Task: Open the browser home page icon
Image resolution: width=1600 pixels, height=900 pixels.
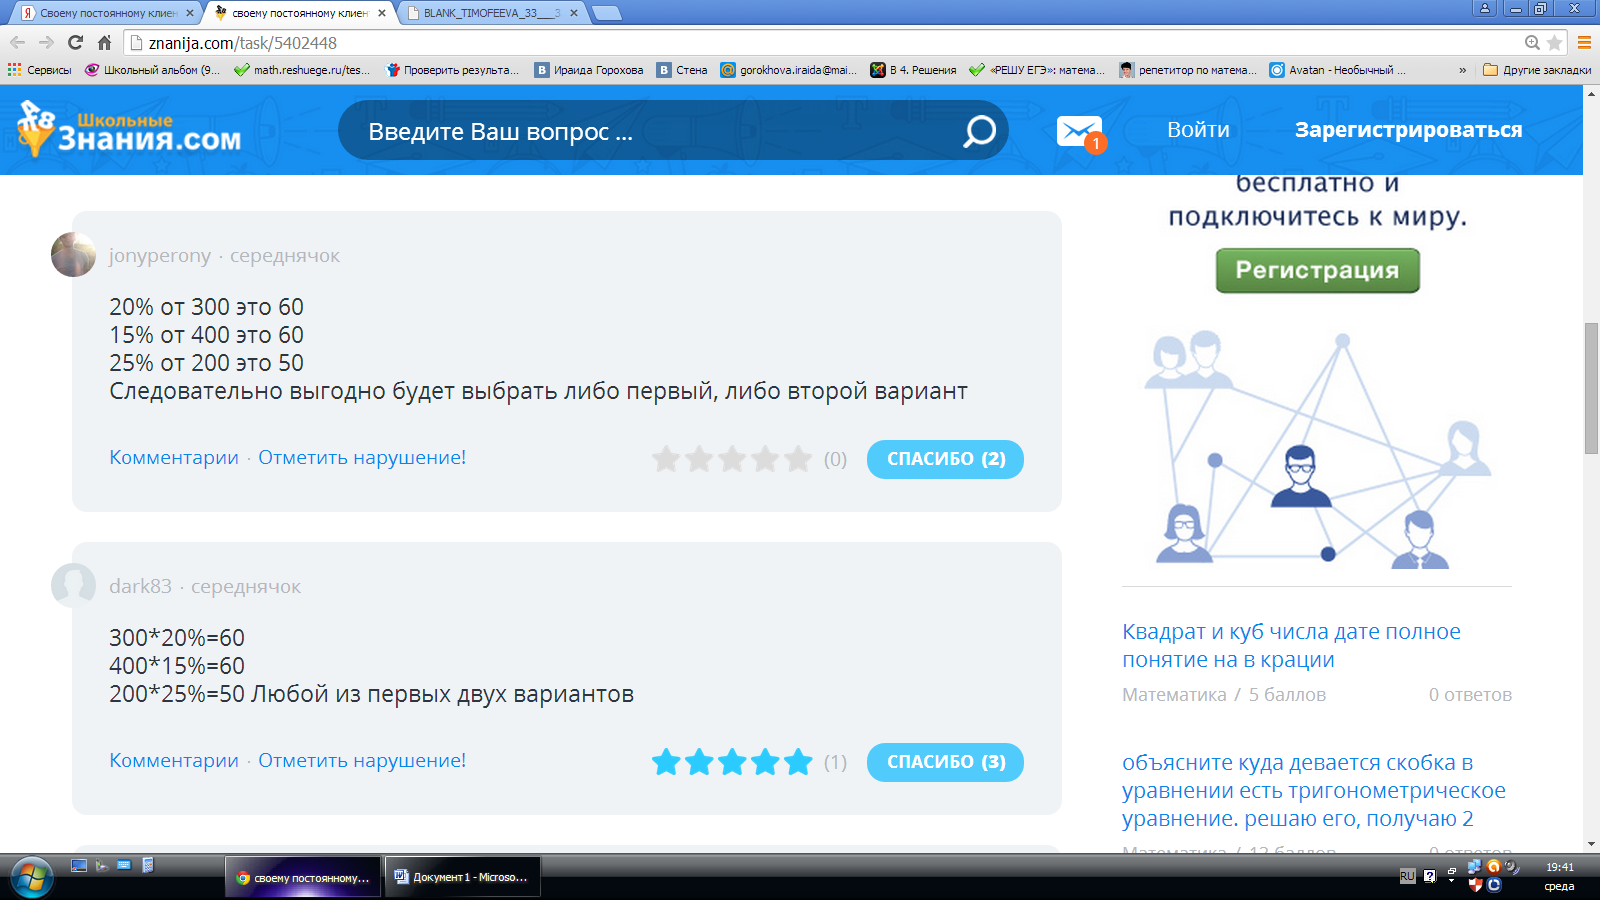Action: click(x=104, y=42)
